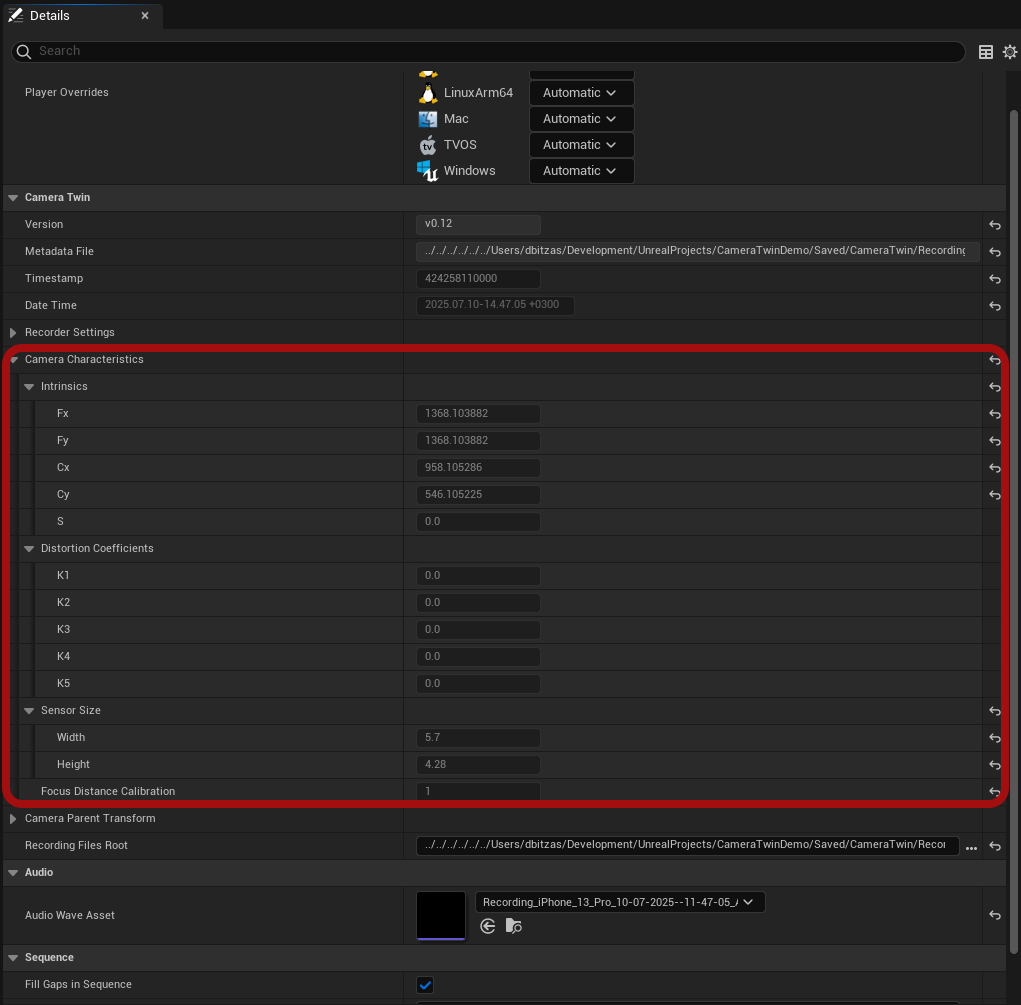Browse to the audio asset in Content Browser
This screenshot has width=1021, height=1005.
point(513,926)
